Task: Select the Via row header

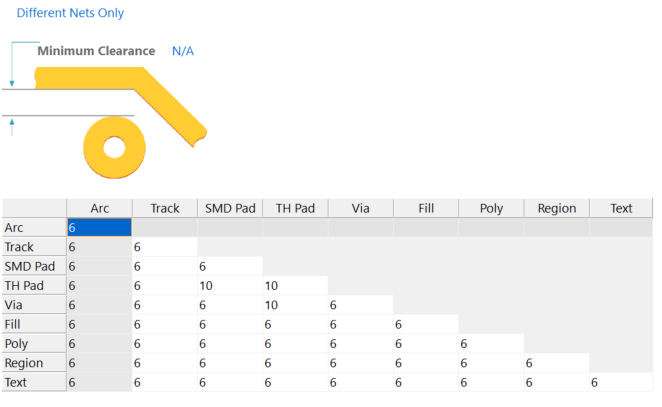Action: click(x=34, y=305)
